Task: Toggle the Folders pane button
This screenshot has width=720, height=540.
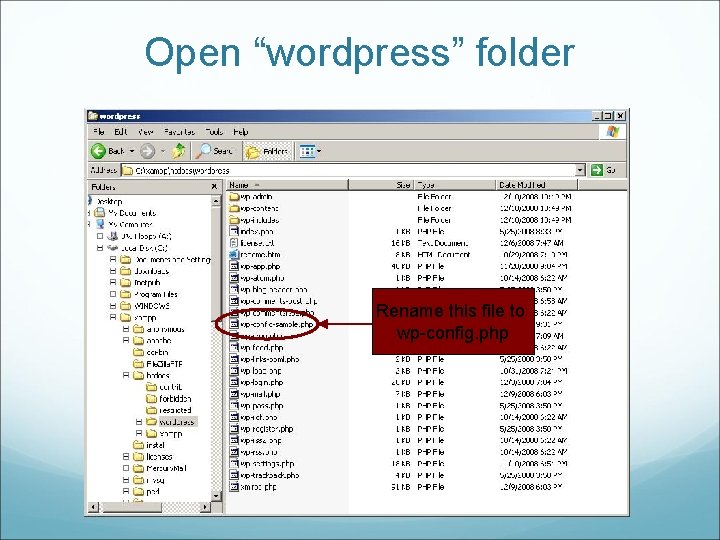Action: point(267,151)
